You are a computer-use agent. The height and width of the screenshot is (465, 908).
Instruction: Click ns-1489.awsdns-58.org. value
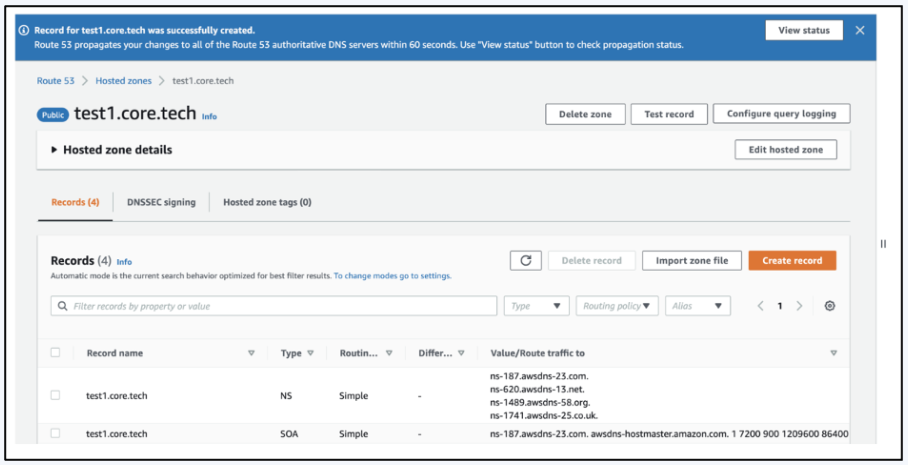[x=540, y=402]
